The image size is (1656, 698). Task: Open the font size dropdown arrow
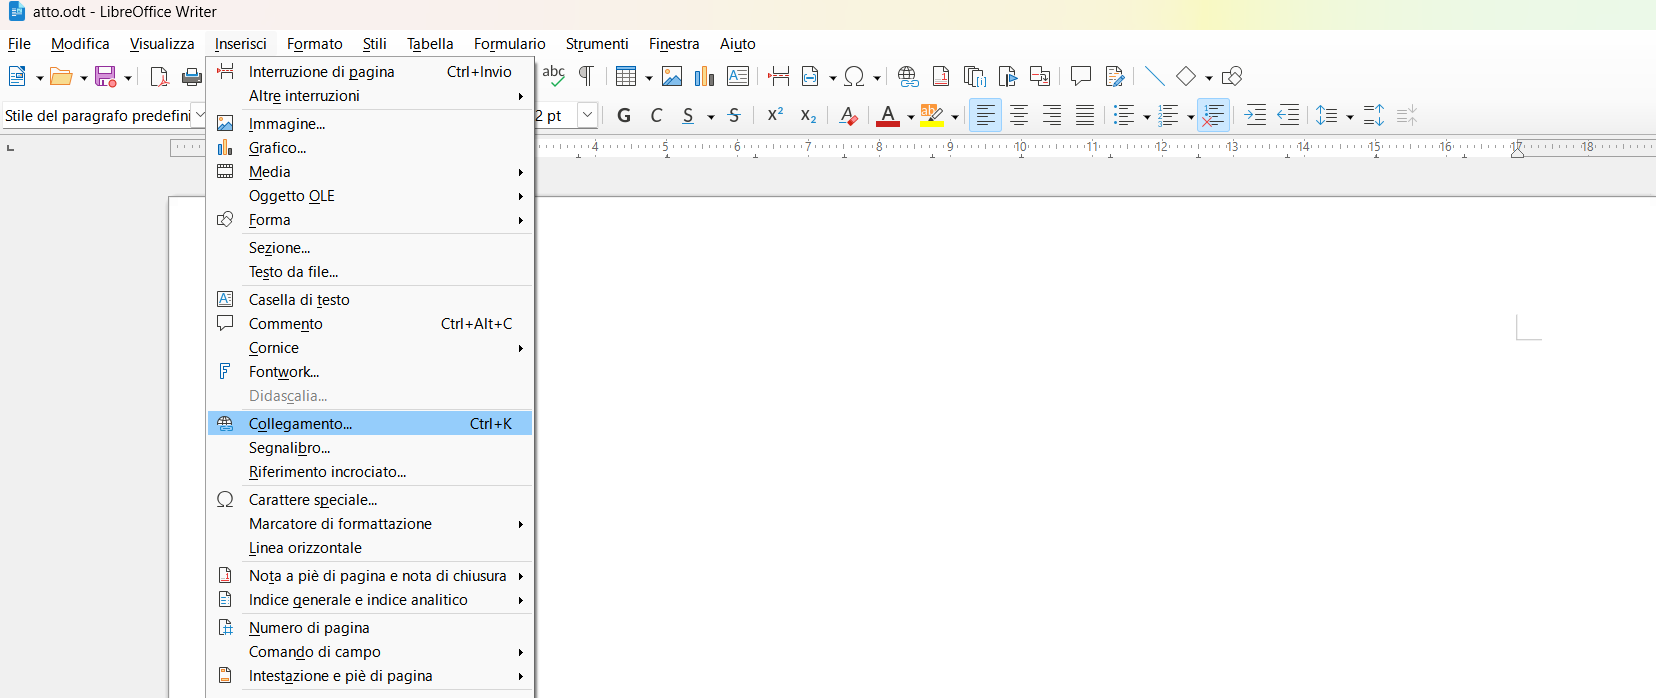tap(588, 115)
